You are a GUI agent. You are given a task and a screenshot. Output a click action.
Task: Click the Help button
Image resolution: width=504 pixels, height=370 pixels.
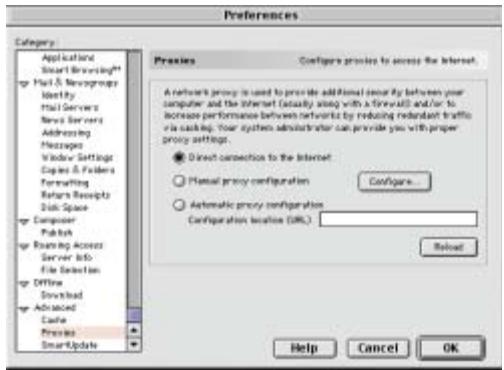pos(304,348)
